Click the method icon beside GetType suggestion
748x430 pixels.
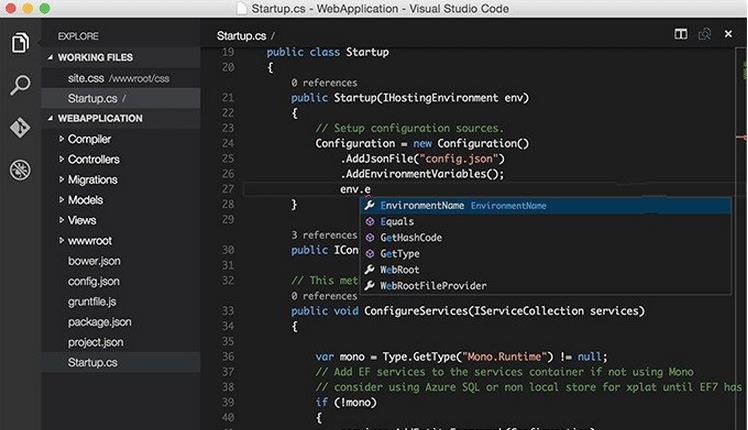(370, 253)
